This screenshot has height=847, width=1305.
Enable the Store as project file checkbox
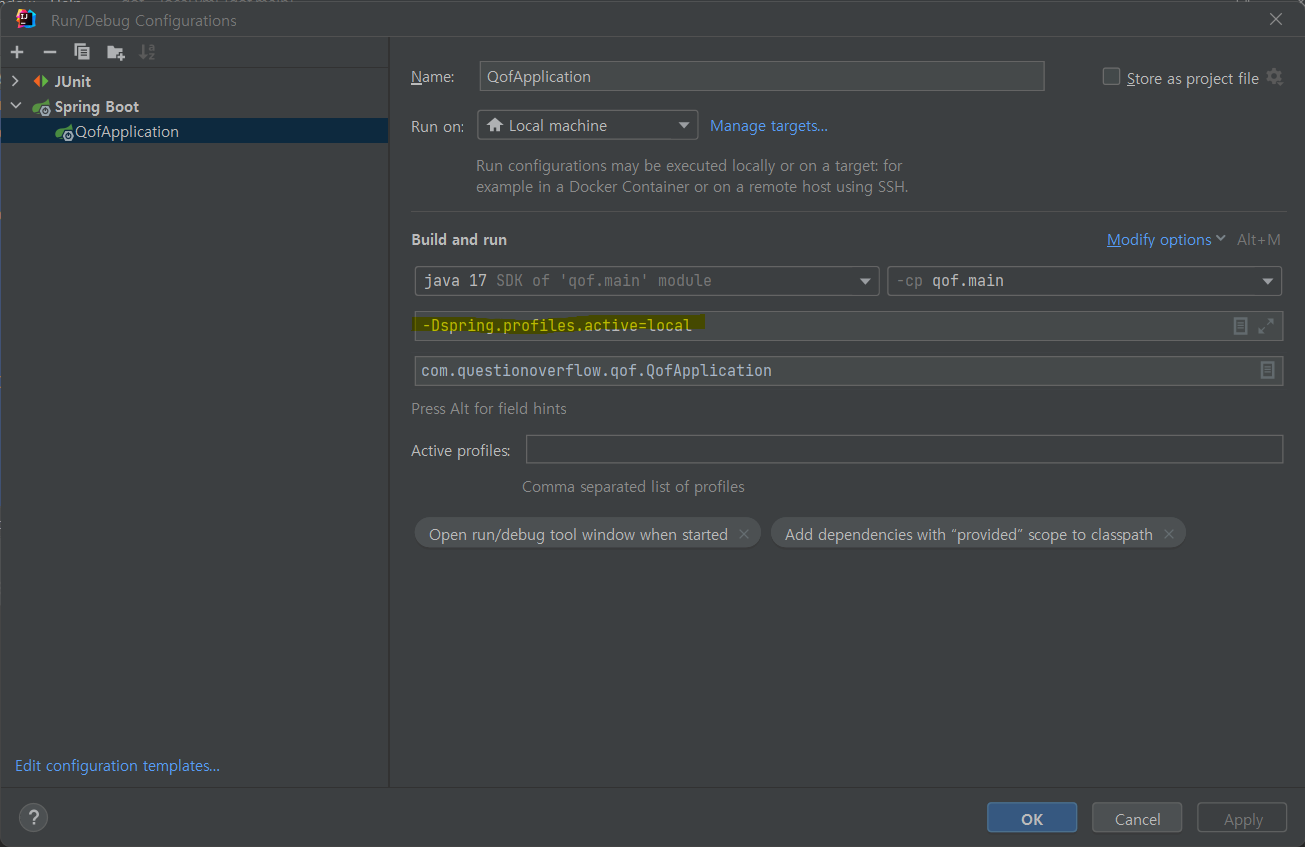click(1111, 77)
